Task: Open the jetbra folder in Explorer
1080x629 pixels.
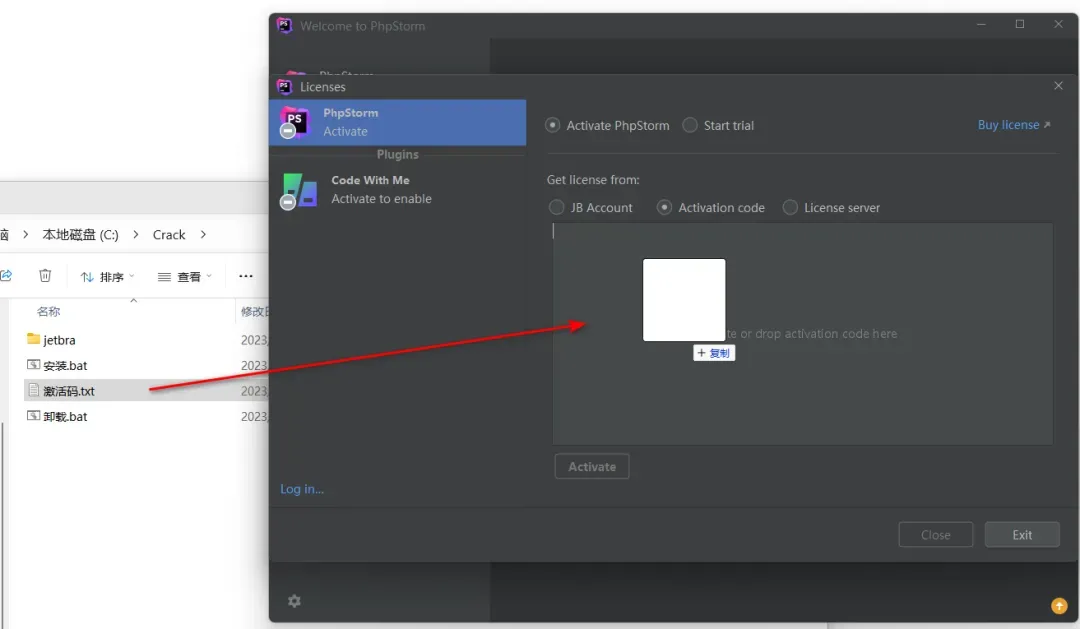Action: click(59, 340)
